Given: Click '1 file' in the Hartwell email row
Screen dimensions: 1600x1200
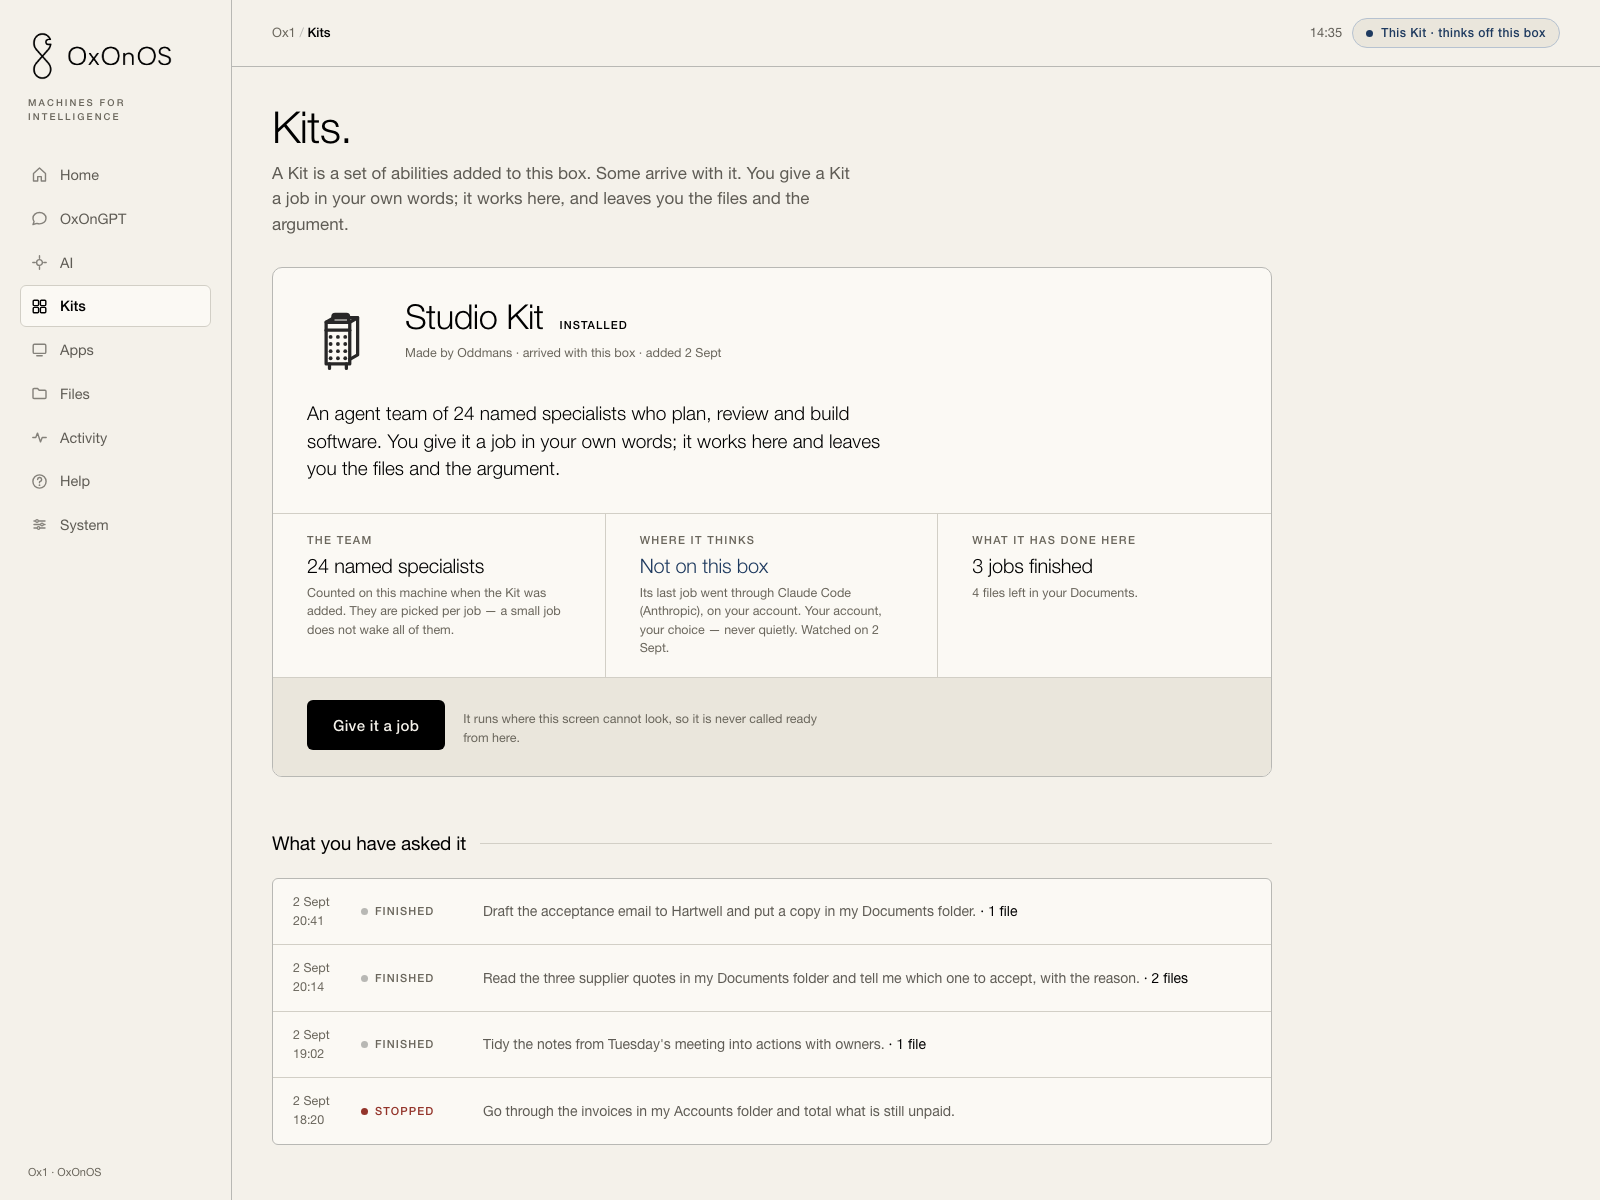Looking at the screenshot, I should click(x=1003, y=911).
